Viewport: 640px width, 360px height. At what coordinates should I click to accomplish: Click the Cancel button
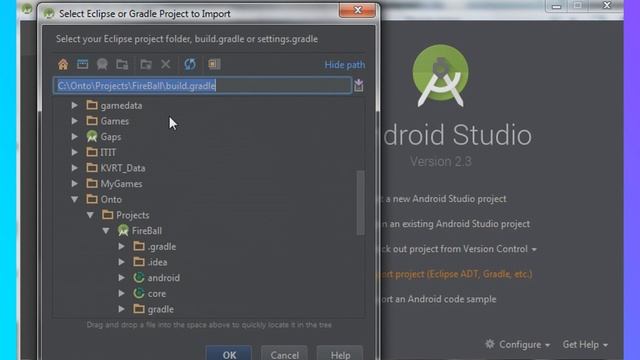pos(284,354)
